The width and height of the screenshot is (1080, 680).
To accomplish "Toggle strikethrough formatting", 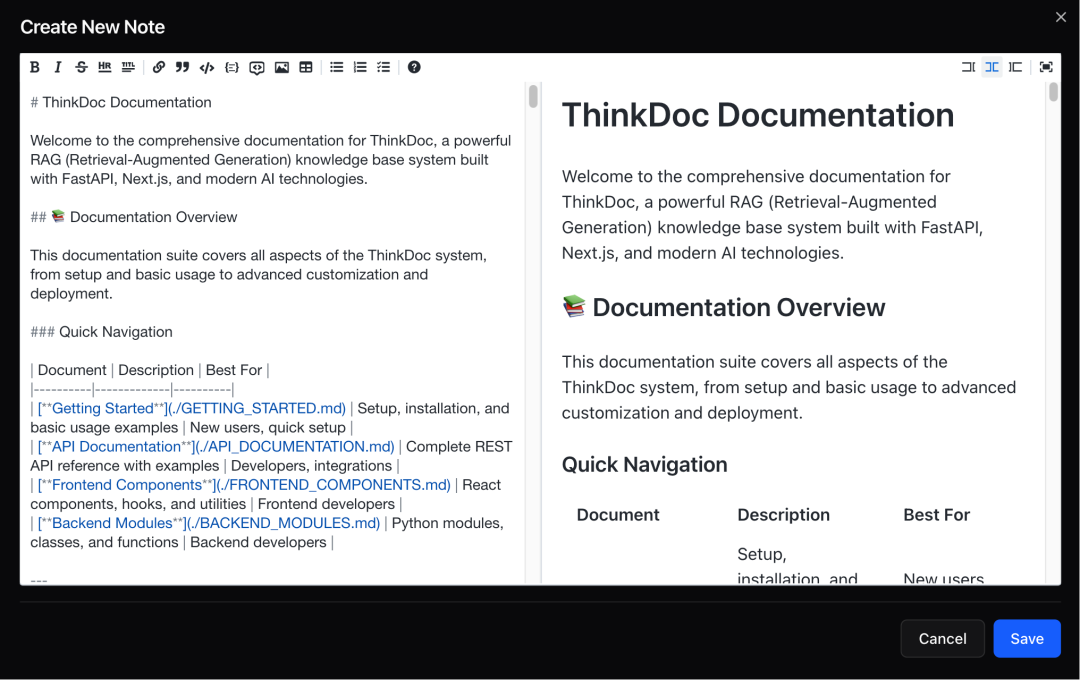I will 81,67.
